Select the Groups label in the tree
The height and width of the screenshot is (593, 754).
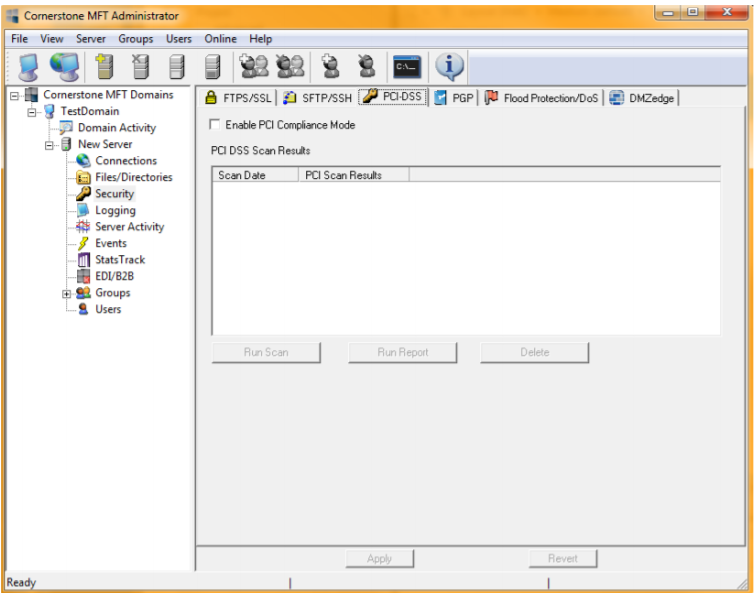113,293
